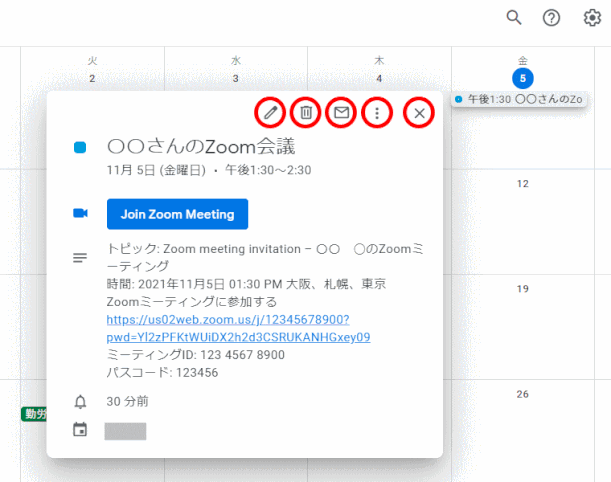Select the event title ○○さんのZoom会議
The height and width of the screenshot is (482, 611).
[x=201, y=147]
